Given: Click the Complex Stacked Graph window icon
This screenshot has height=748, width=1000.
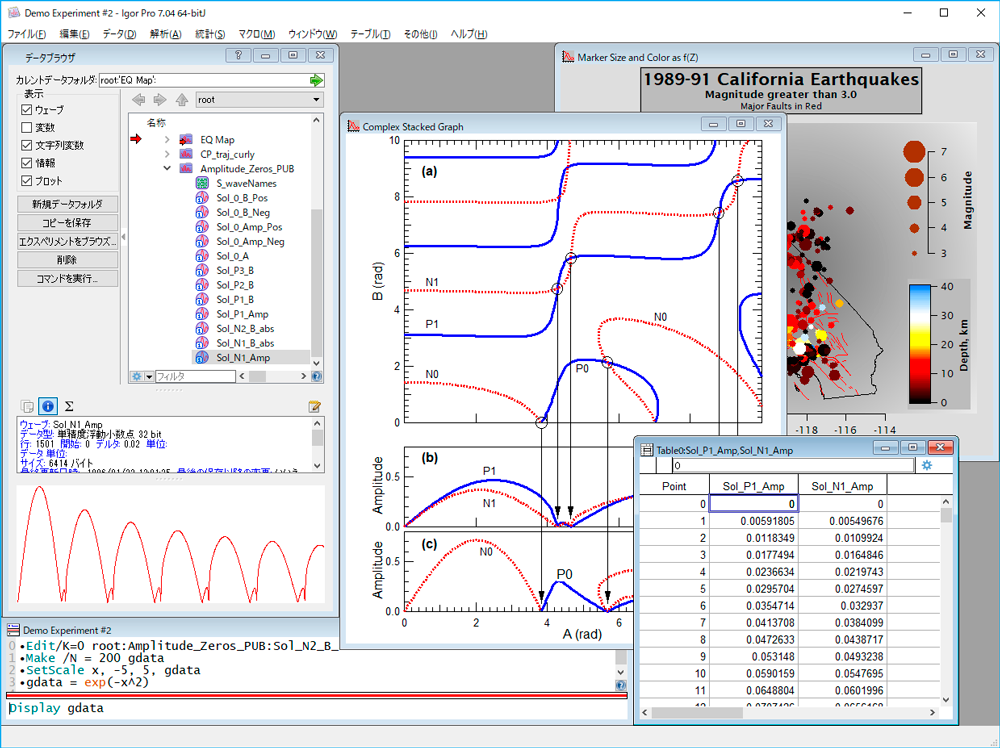Looking at the screenshot, I should point(353,126).
